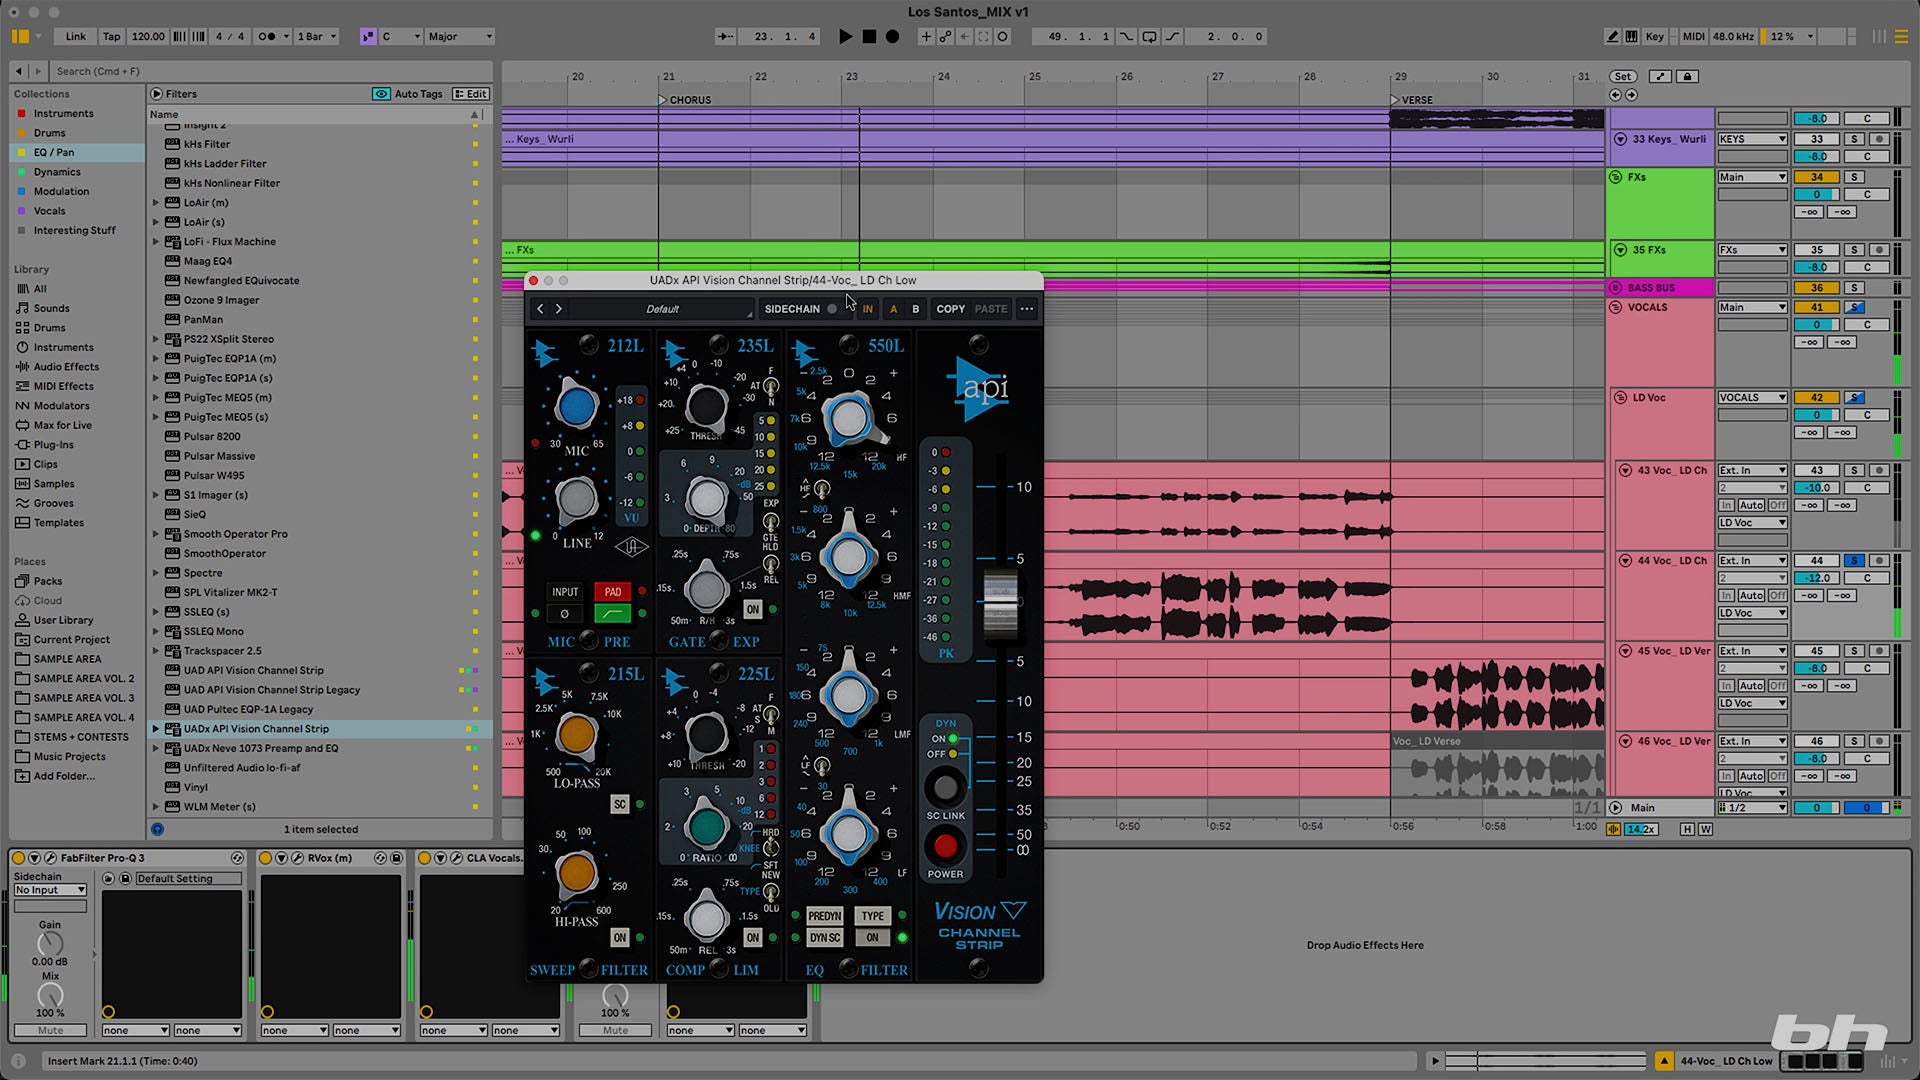
Task: Toggle device activator on FabFilter Pro-Q 3
Action: coord(19,858)
